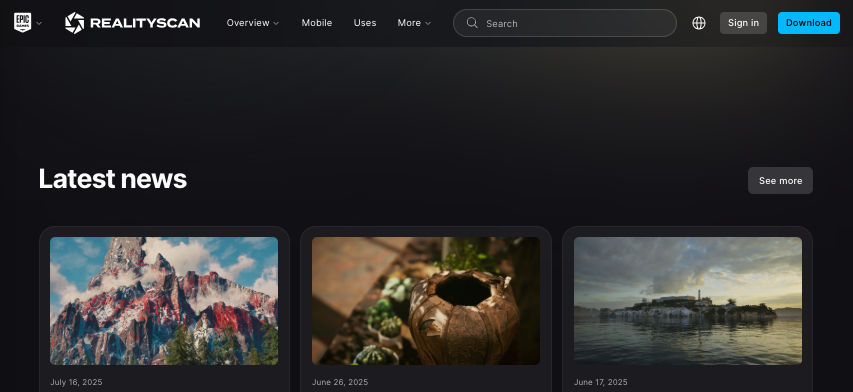The height and width of the screenshot is (392, 853).
Task: Open the mountain landscape news thumbnail
Action: click(x=164, y=301)
